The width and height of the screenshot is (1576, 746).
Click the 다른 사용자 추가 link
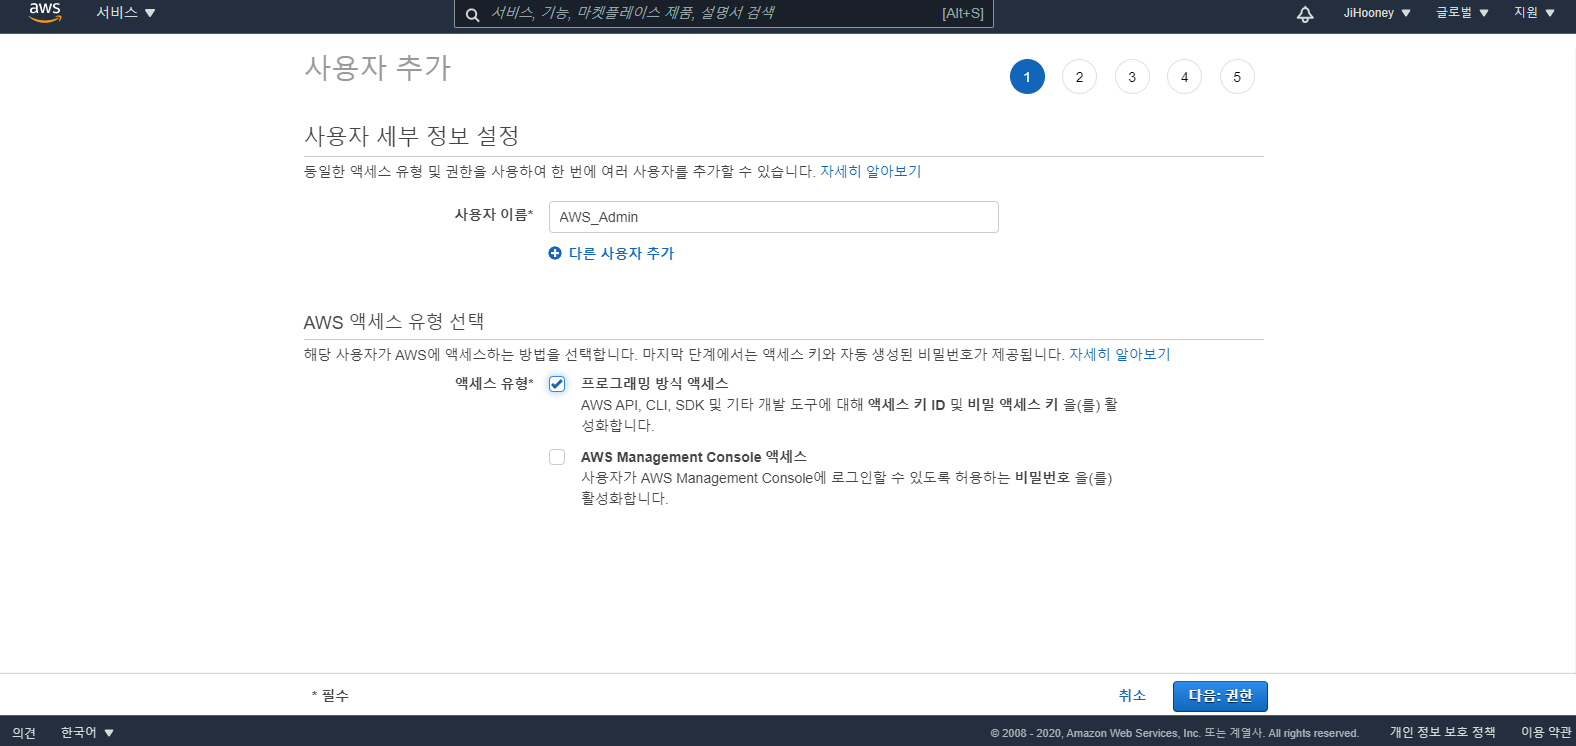[x=621, y=253]
